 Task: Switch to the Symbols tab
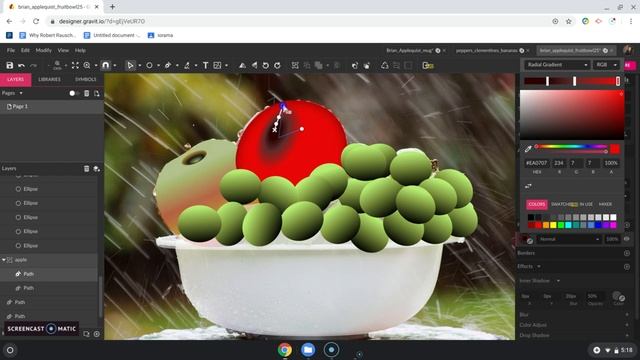click(86, 79)
